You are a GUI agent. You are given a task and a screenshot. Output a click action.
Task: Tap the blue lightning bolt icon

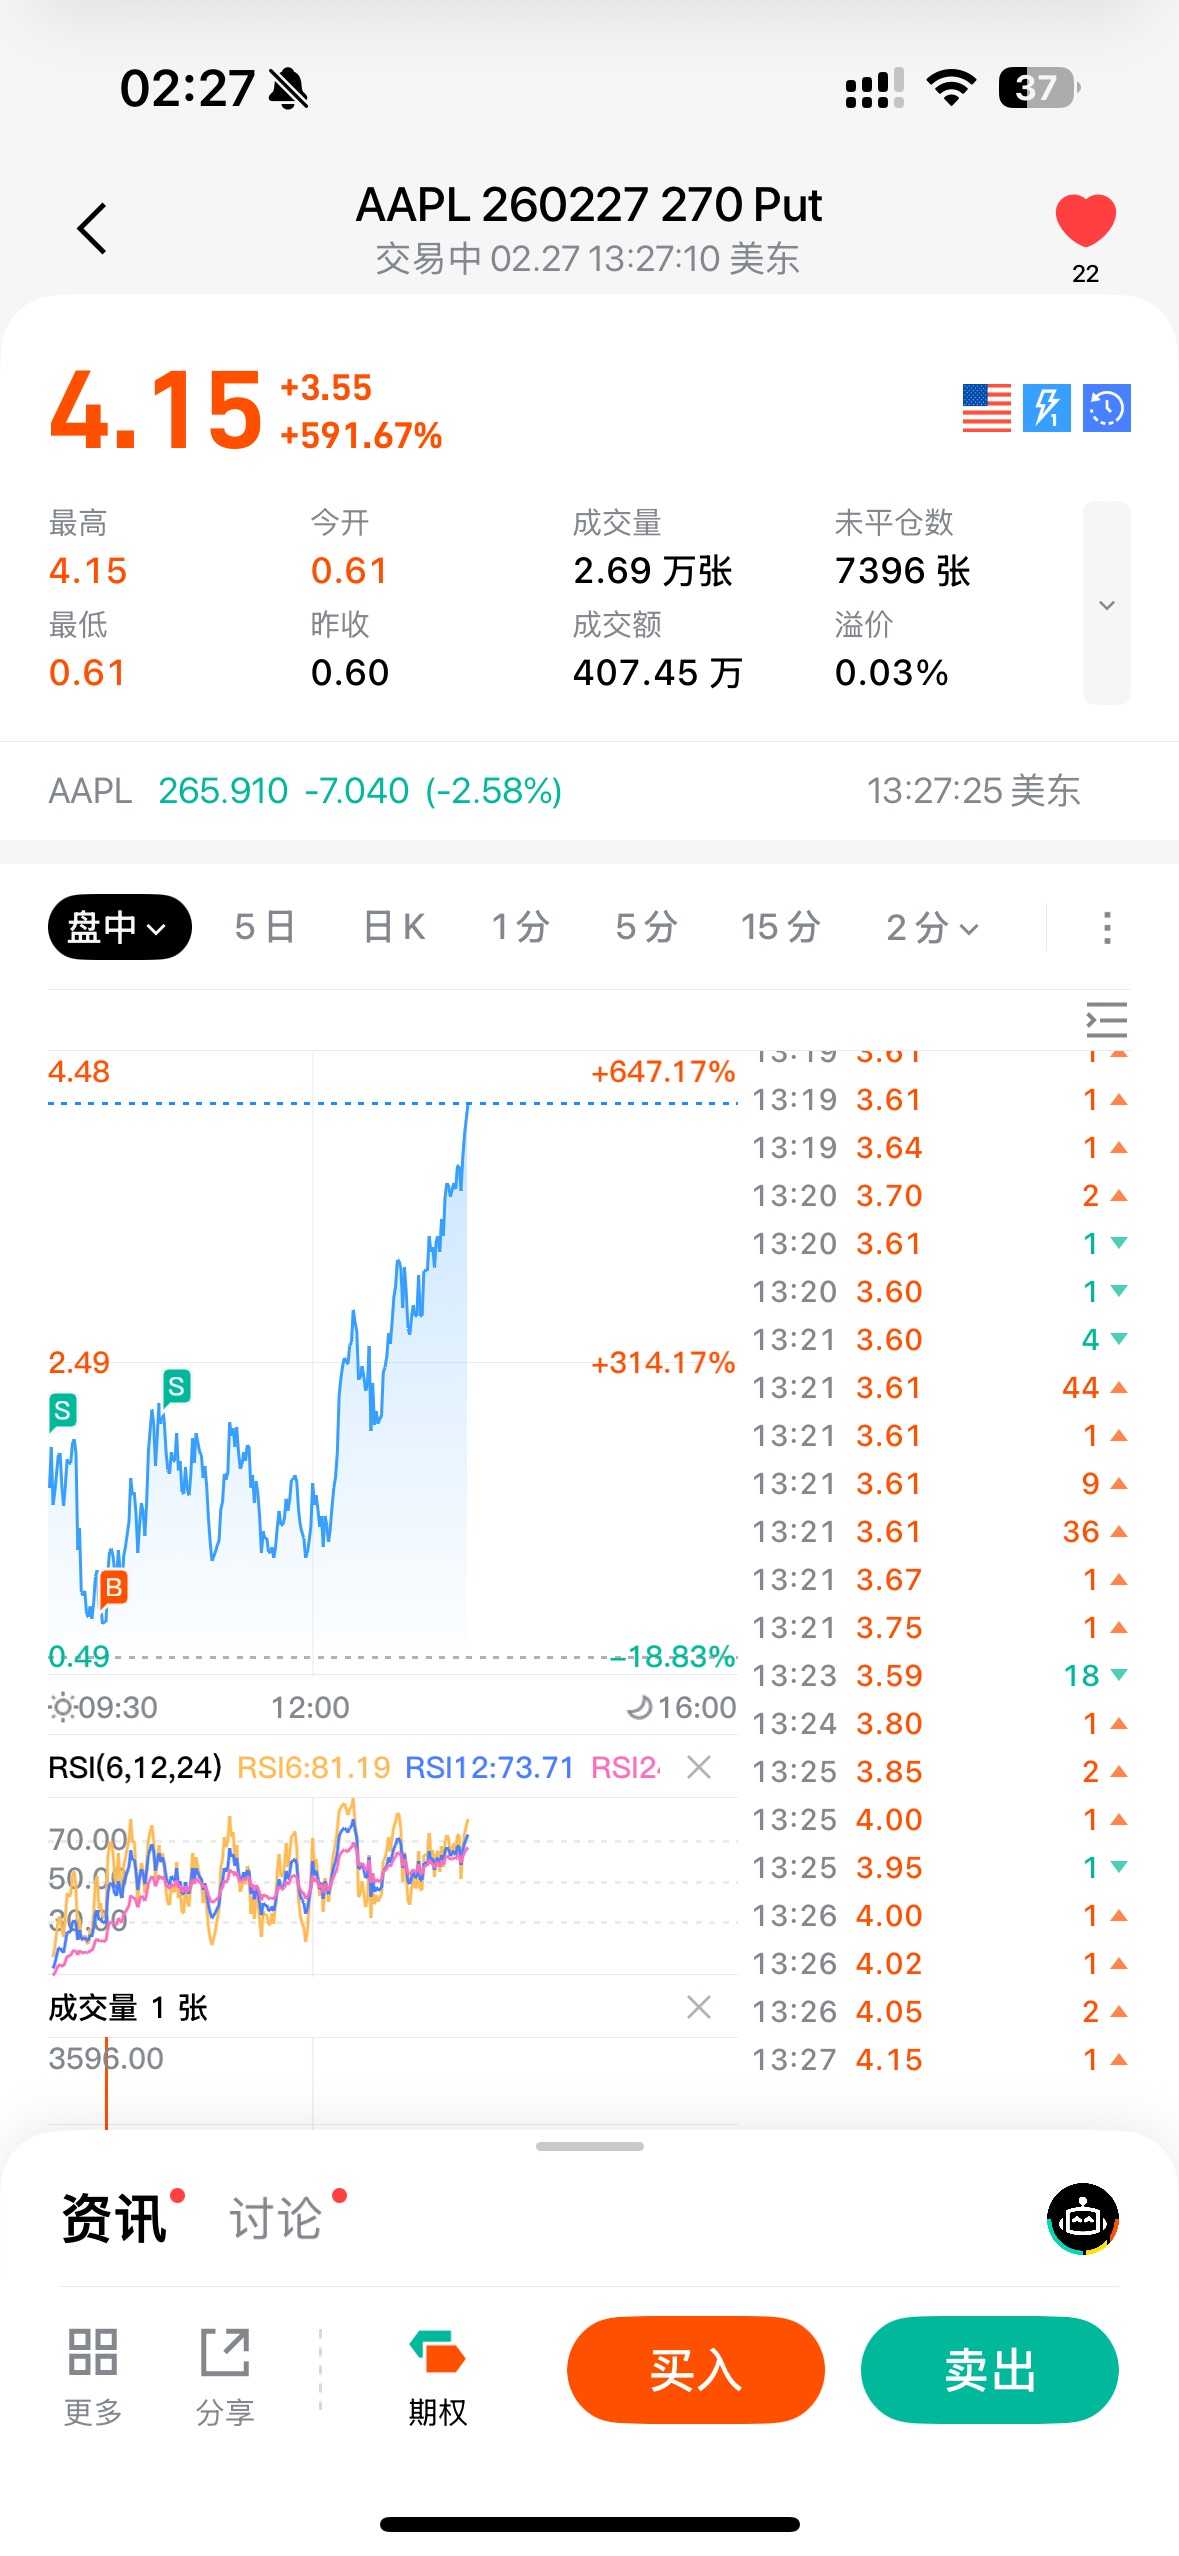pyautogui.click(x=1046, y=408)
